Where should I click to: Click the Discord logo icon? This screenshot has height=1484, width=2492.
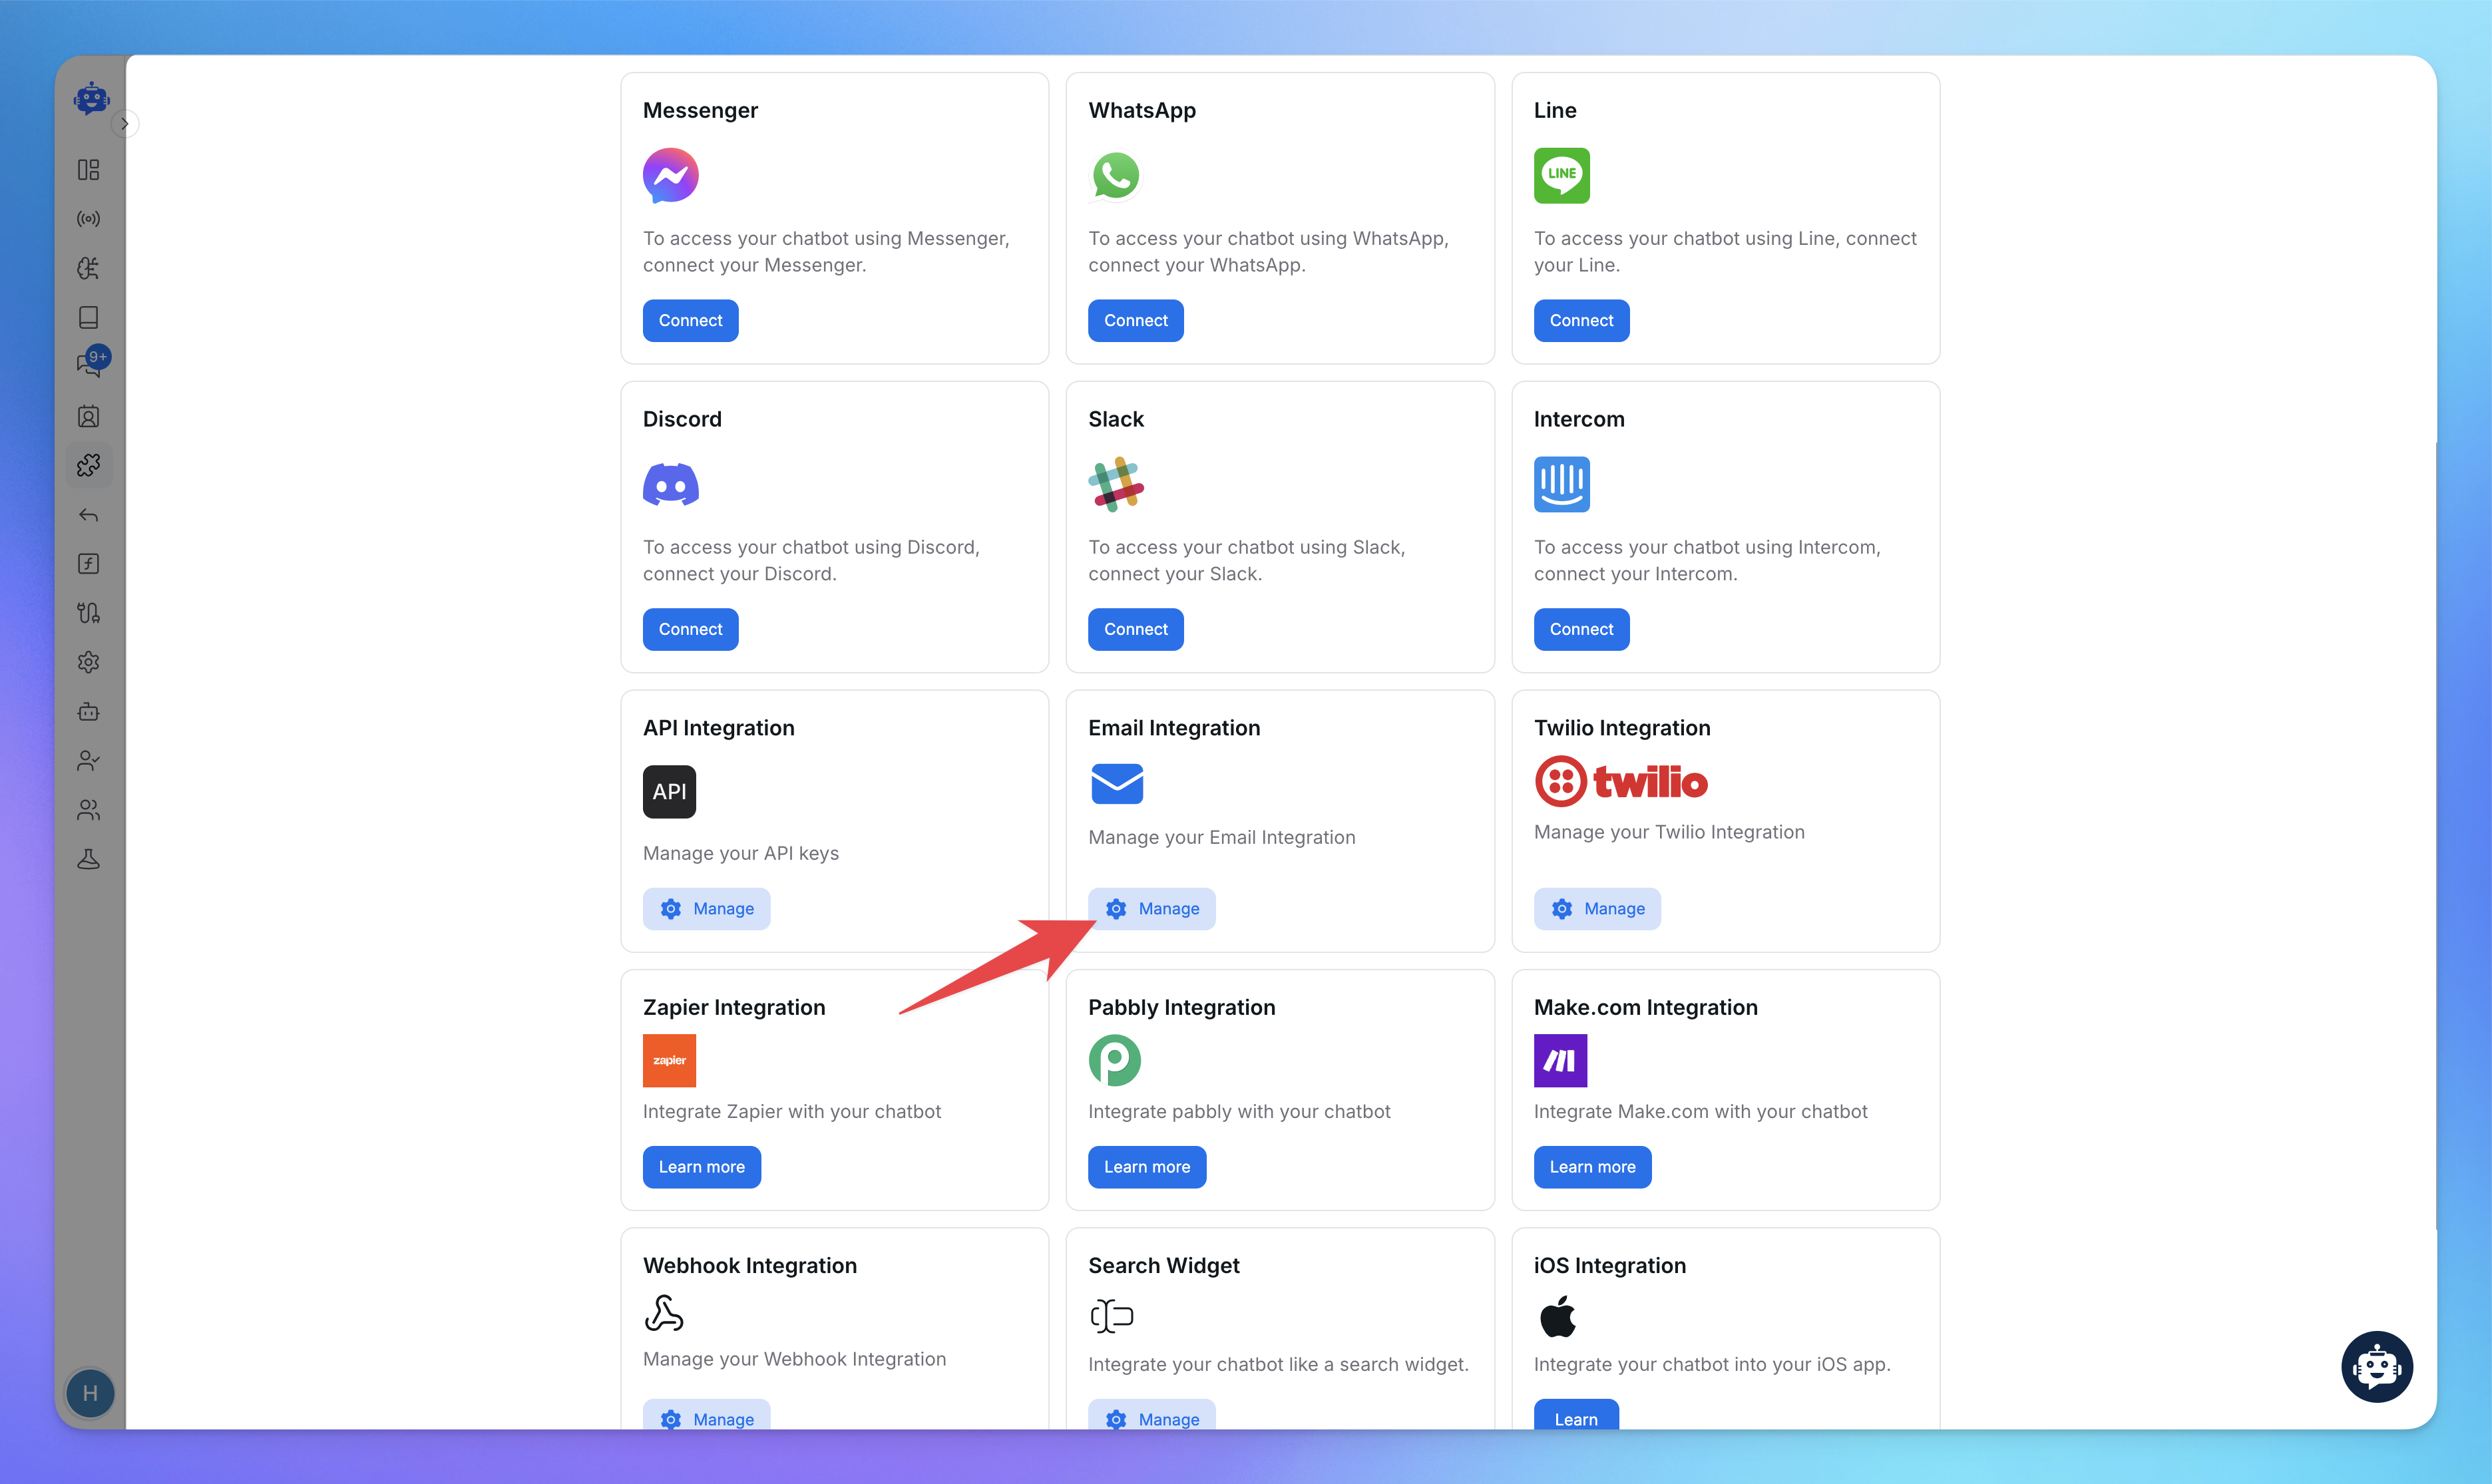pyautogui.click(x=670, y=485)
